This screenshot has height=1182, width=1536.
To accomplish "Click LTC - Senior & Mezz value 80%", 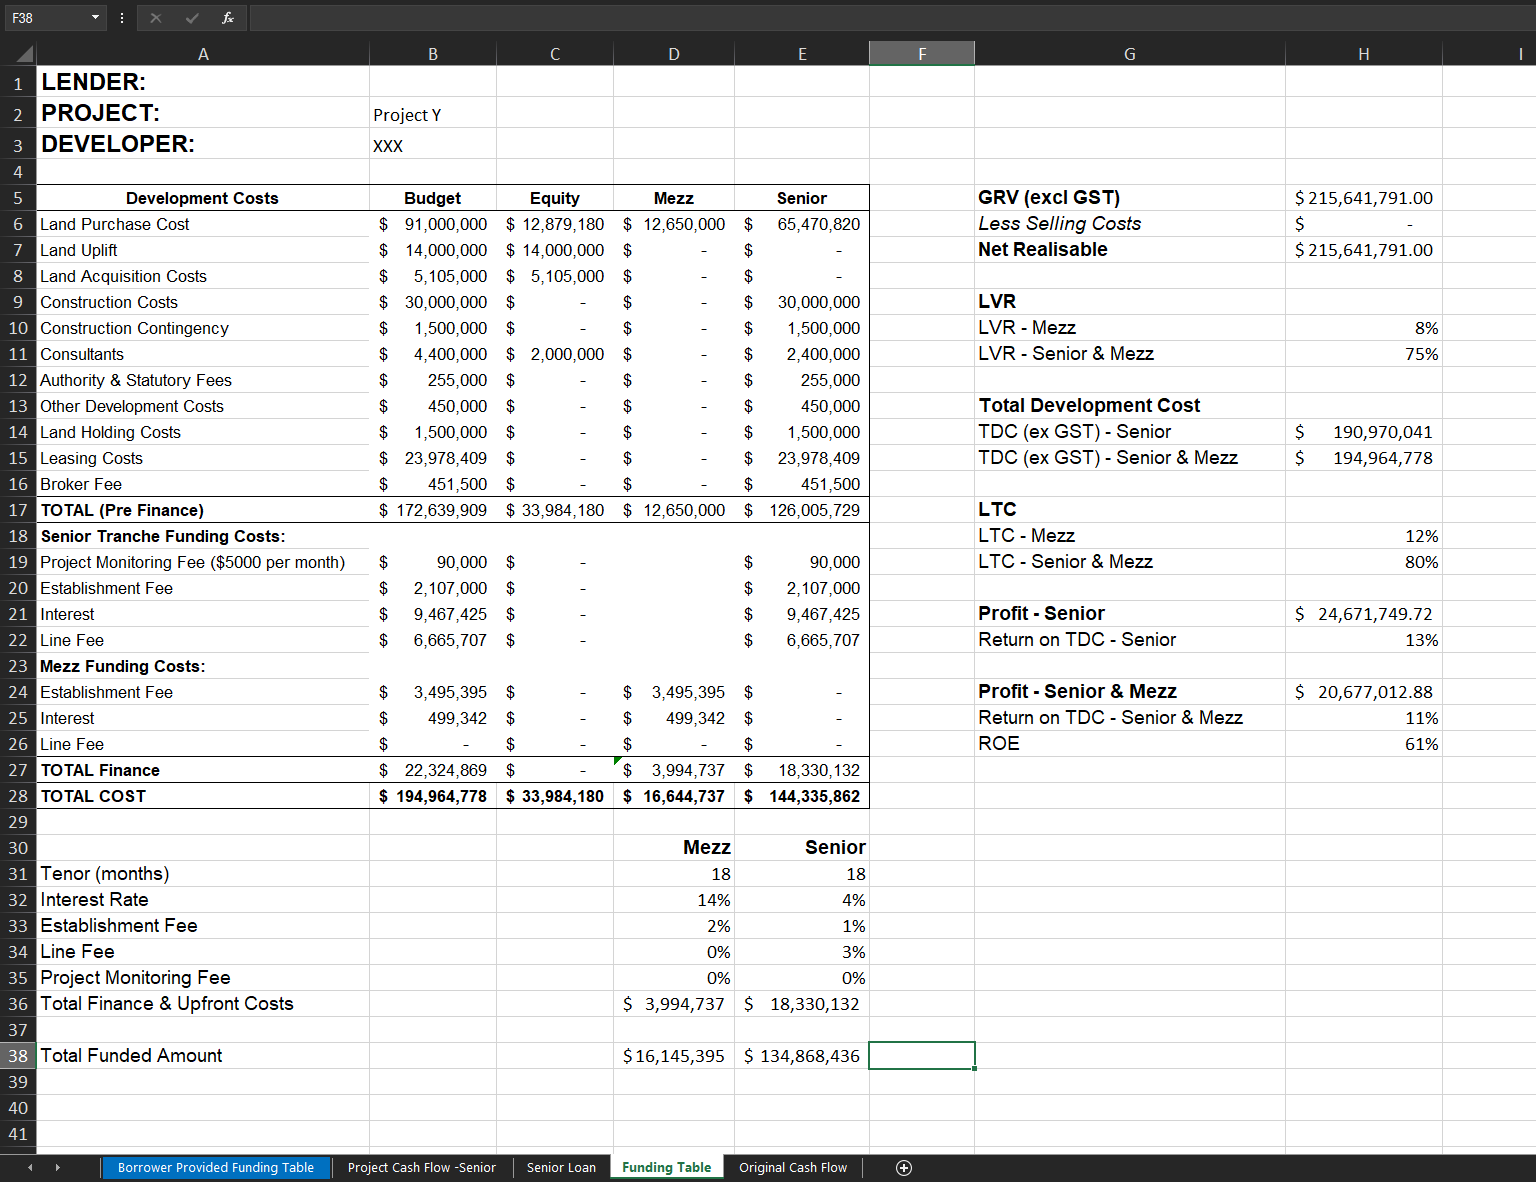I will pos(1364,562).
